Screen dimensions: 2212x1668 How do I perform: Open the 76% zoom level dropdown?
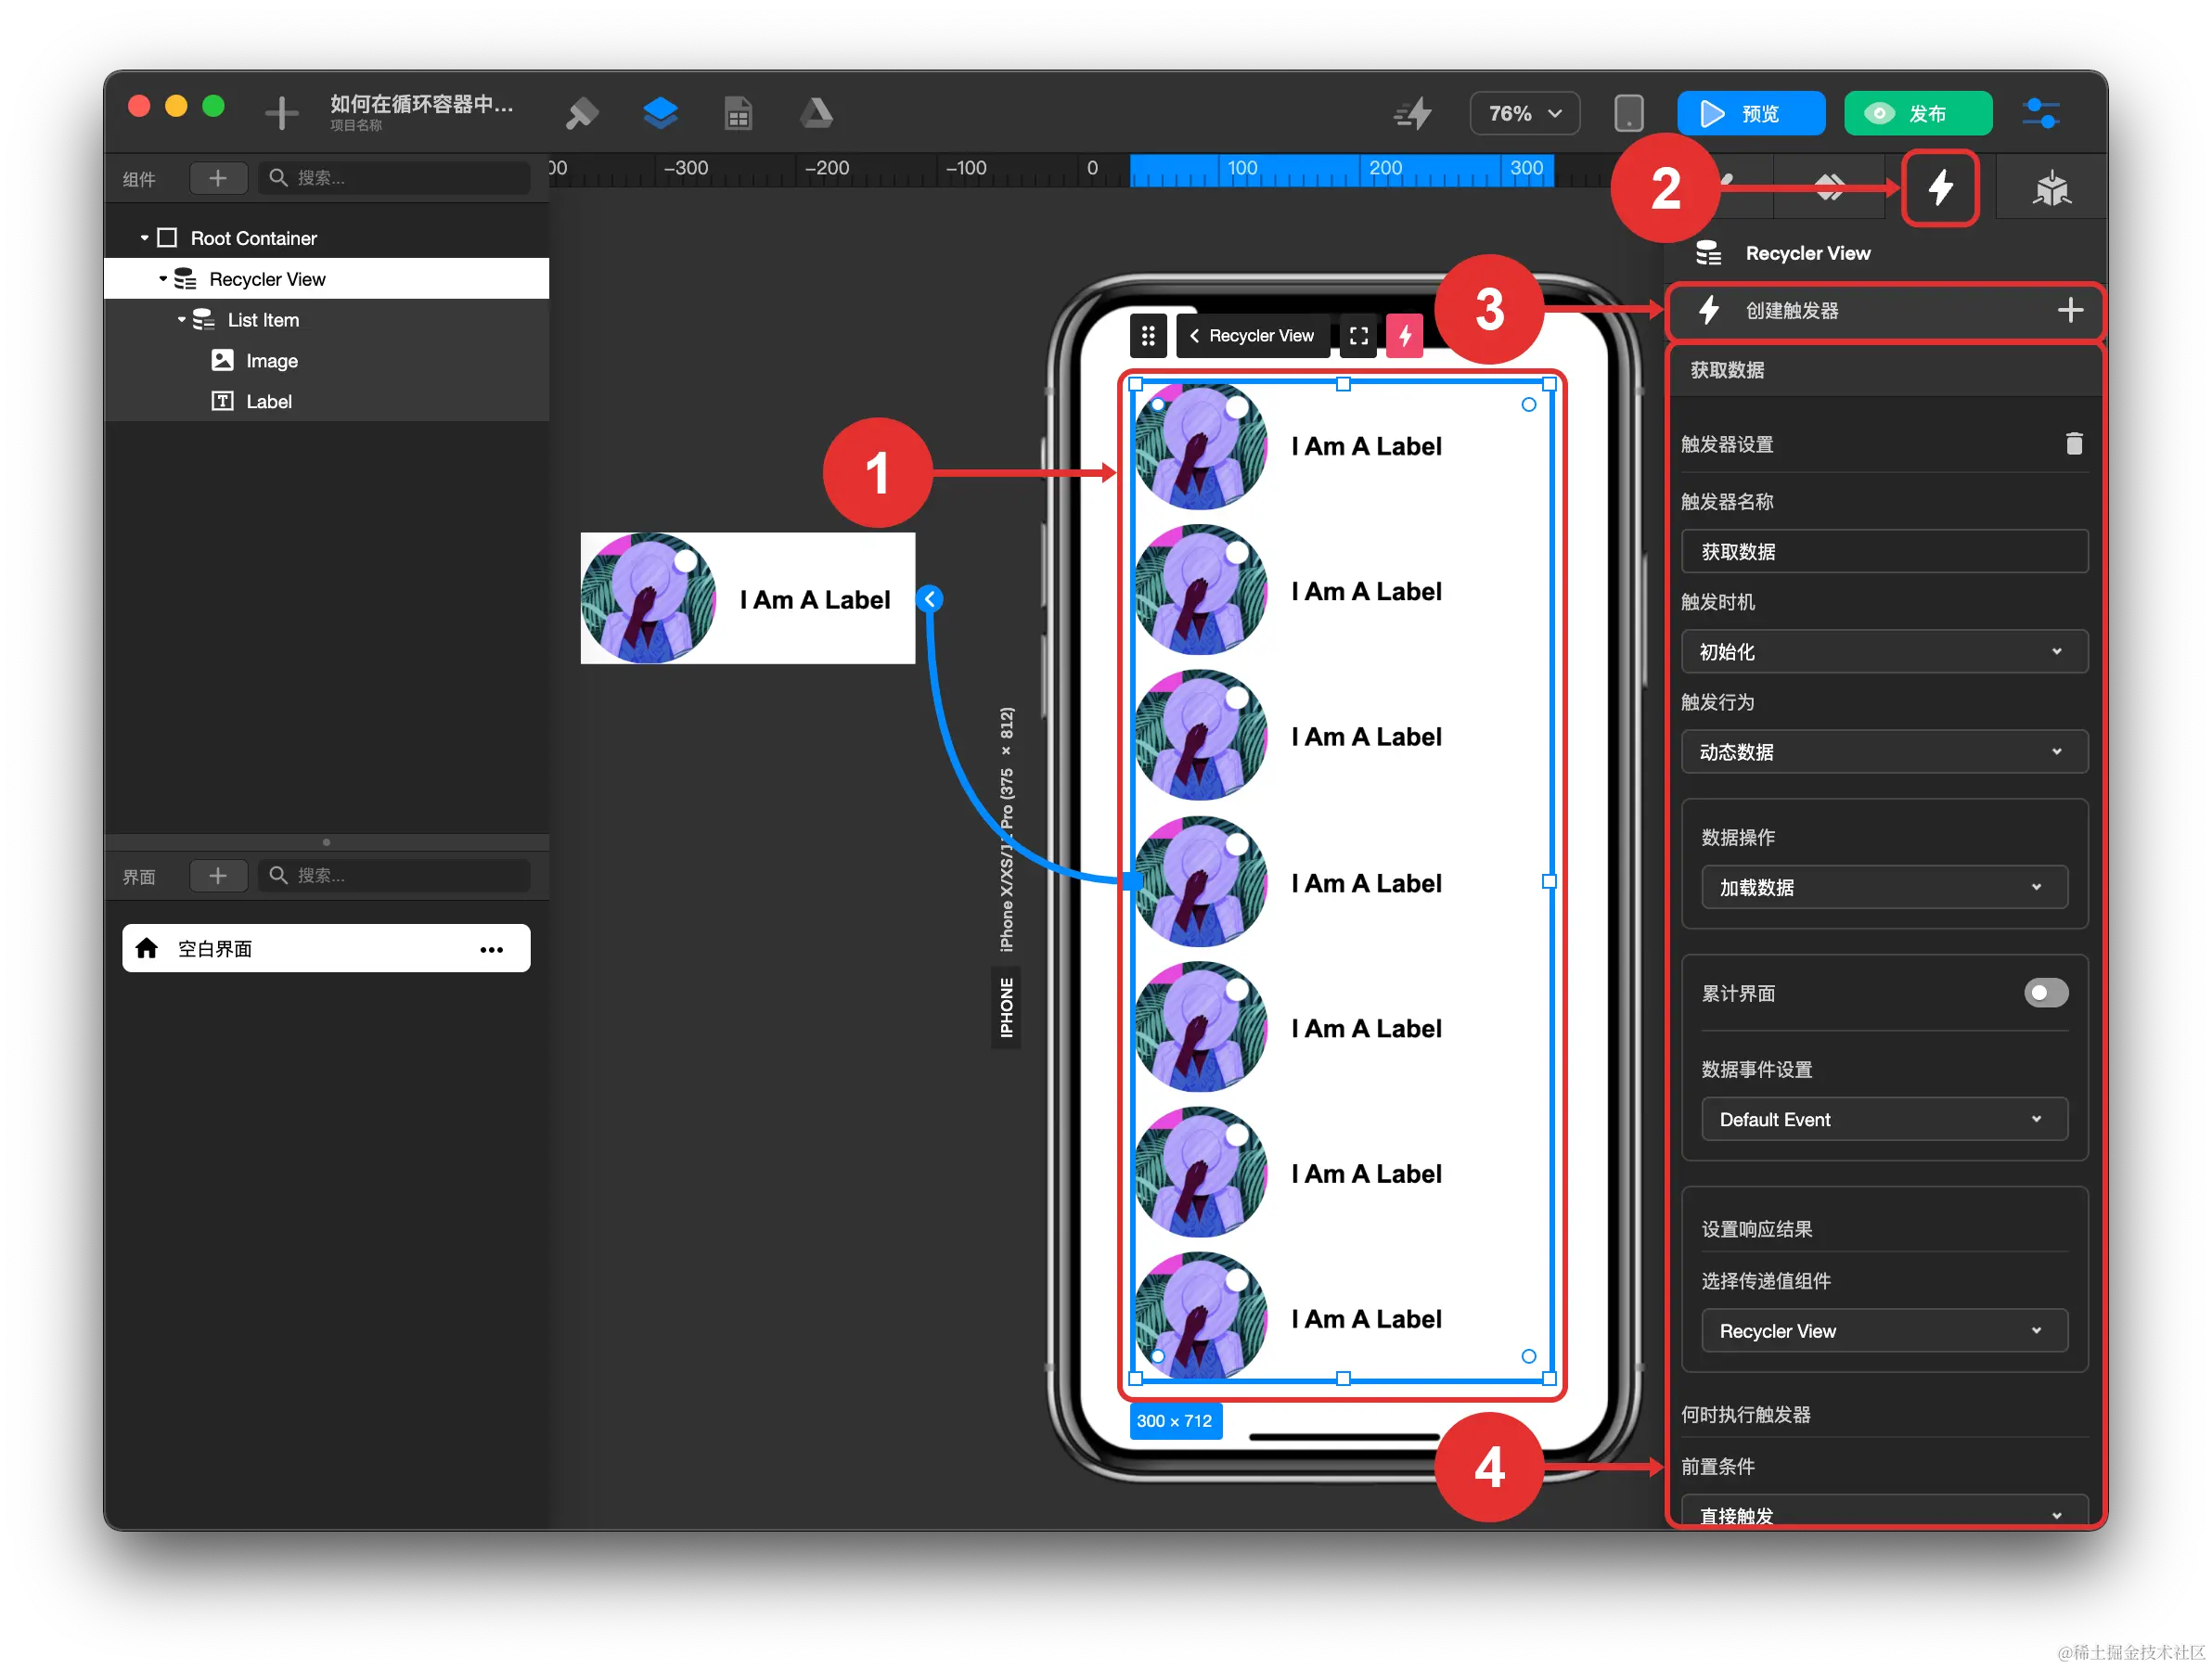click(1524, 113)
